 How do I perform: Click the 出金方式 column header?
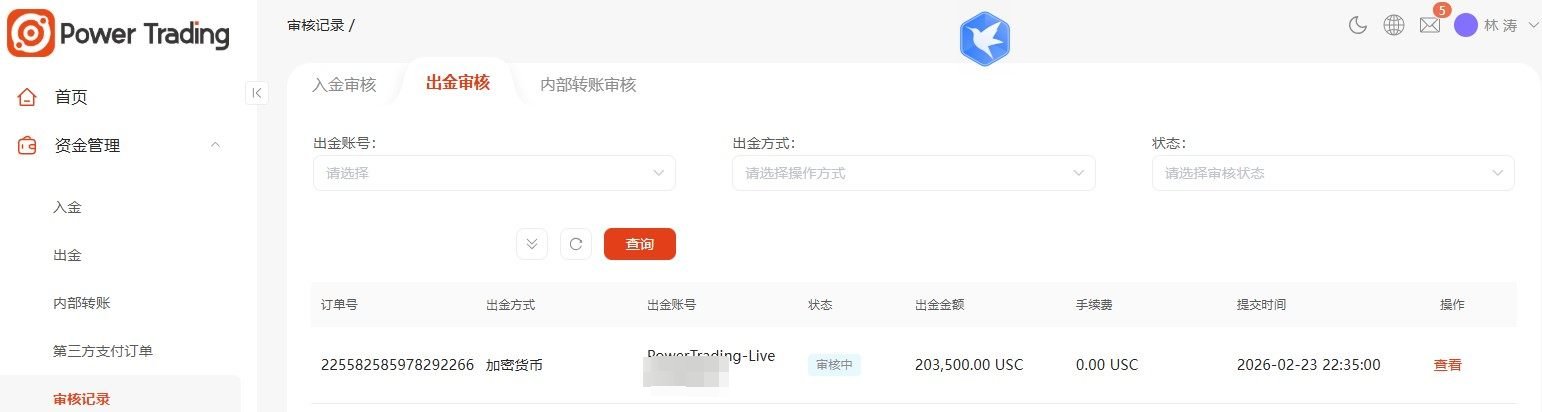tap(511, 305)
